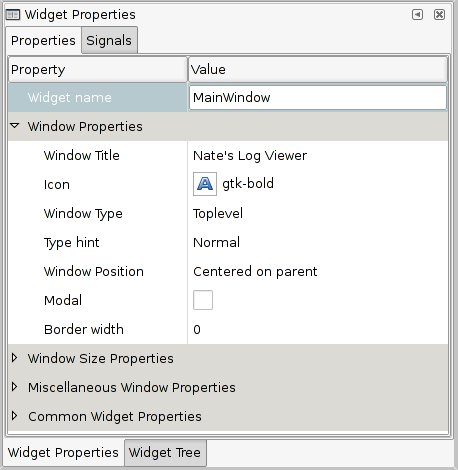Click the Widget Properties panel title icon

coord(13,15)
